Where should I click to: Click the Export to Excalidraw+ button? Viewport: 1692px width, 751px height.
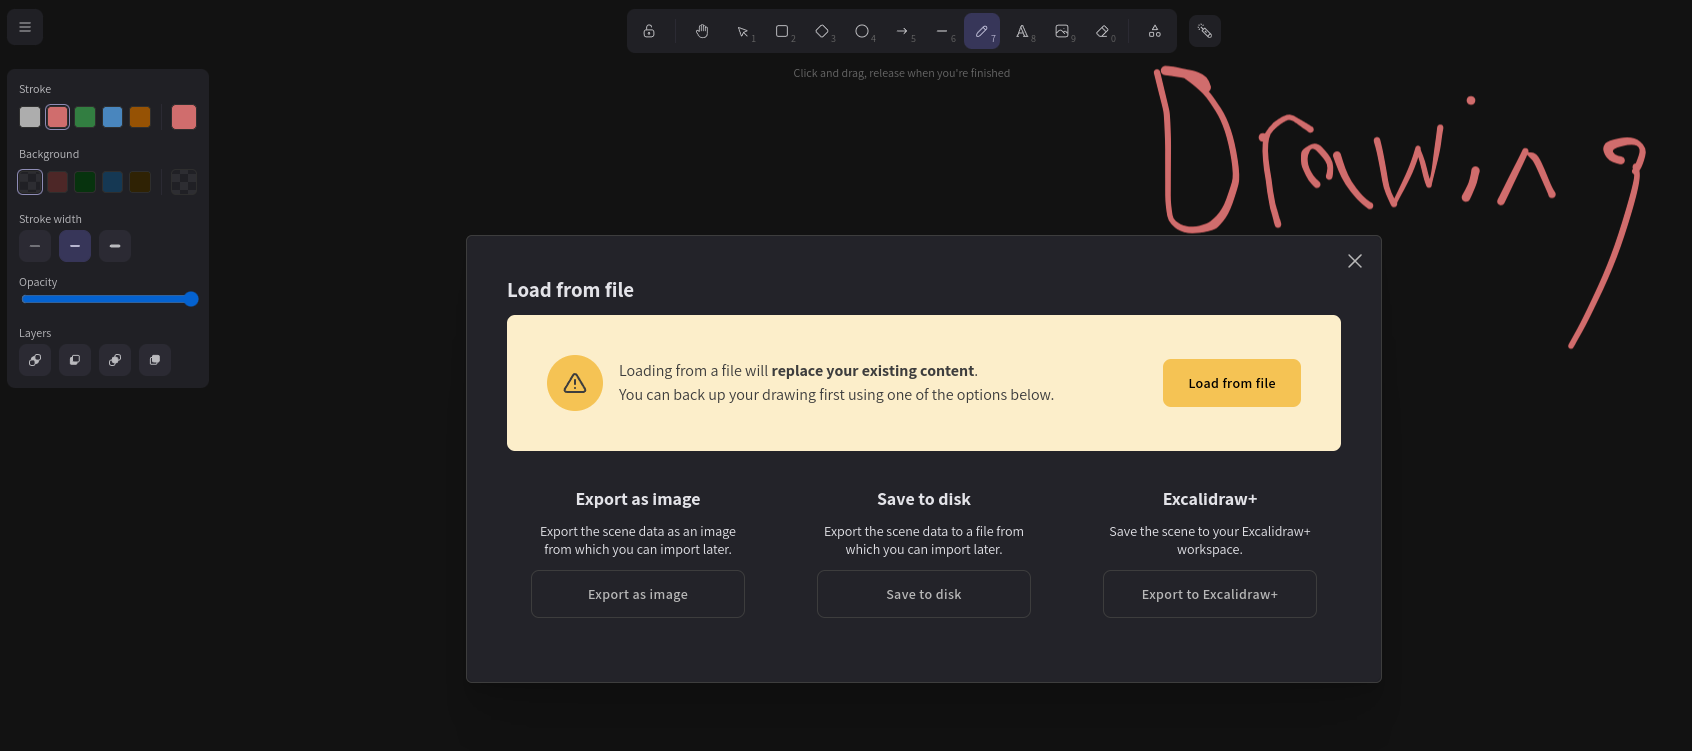pyautogui.click(x=1210, y=594)
